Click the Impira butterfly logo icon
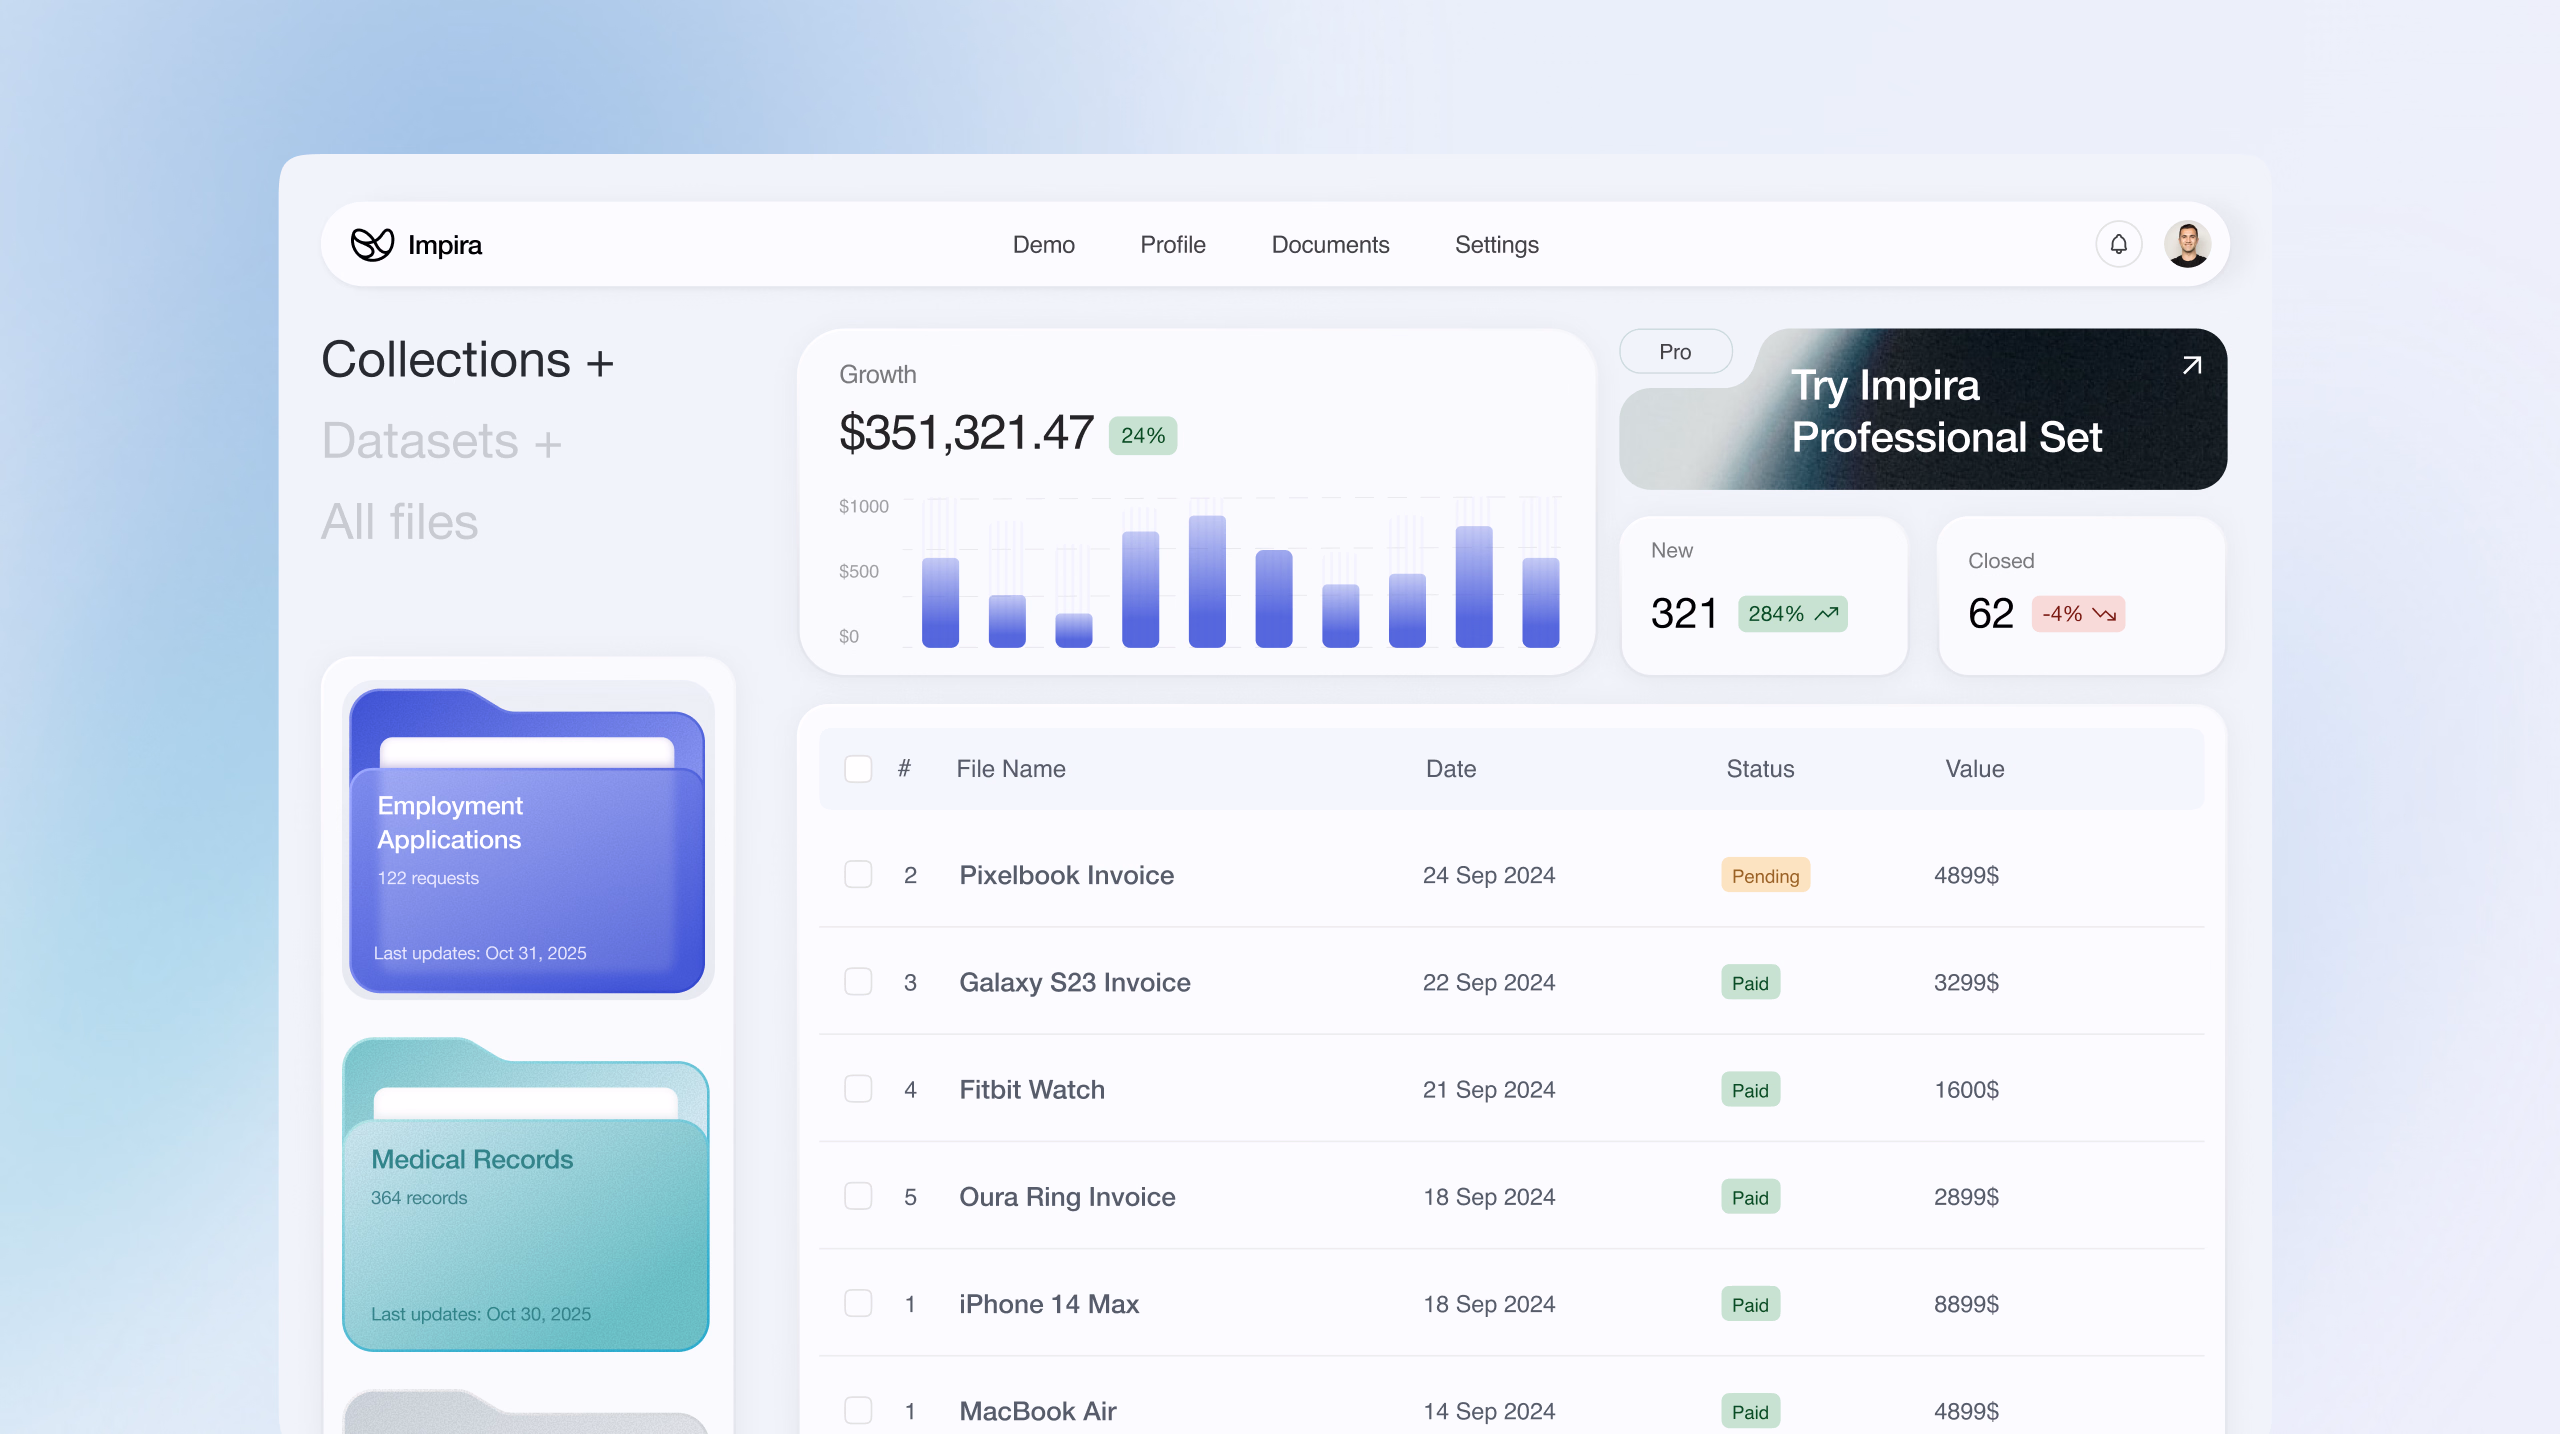The image size is (2560, 1434). point(372,244)
